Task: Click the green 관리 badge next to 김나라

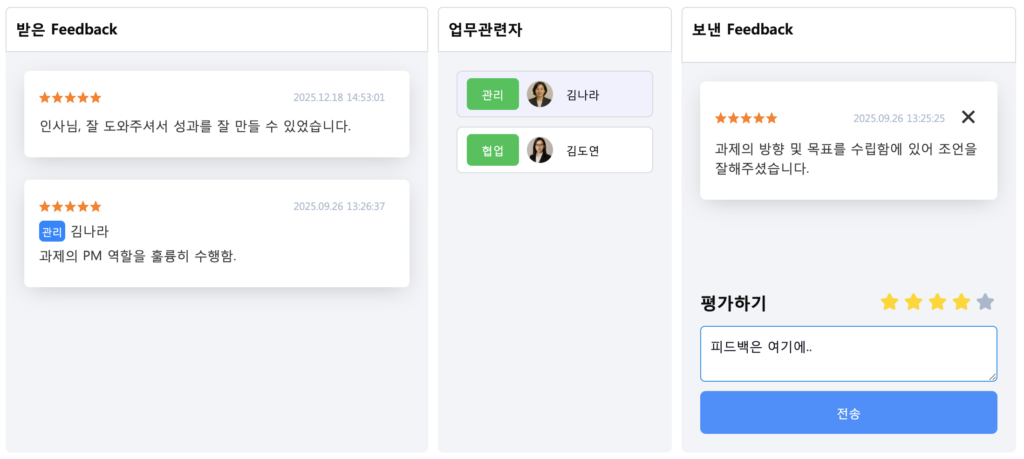Action: [492, 94]
